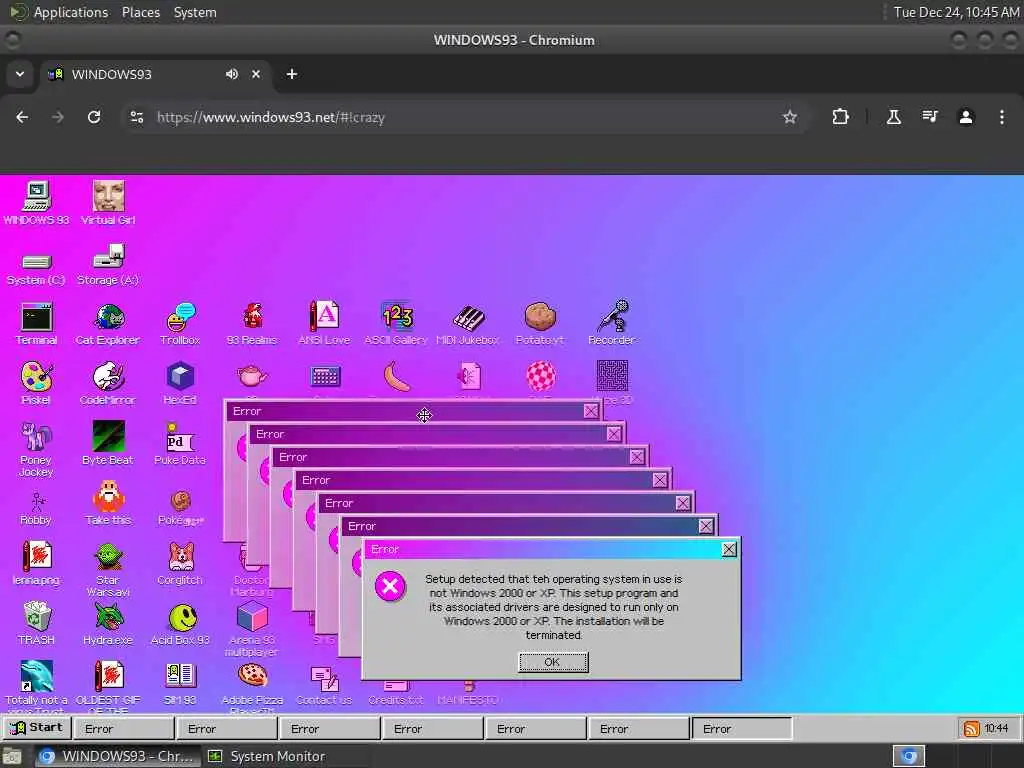The height and width of the screenshot is (768, 1024).
Task: Open the banana desktop icon
Action: (397, 377)
